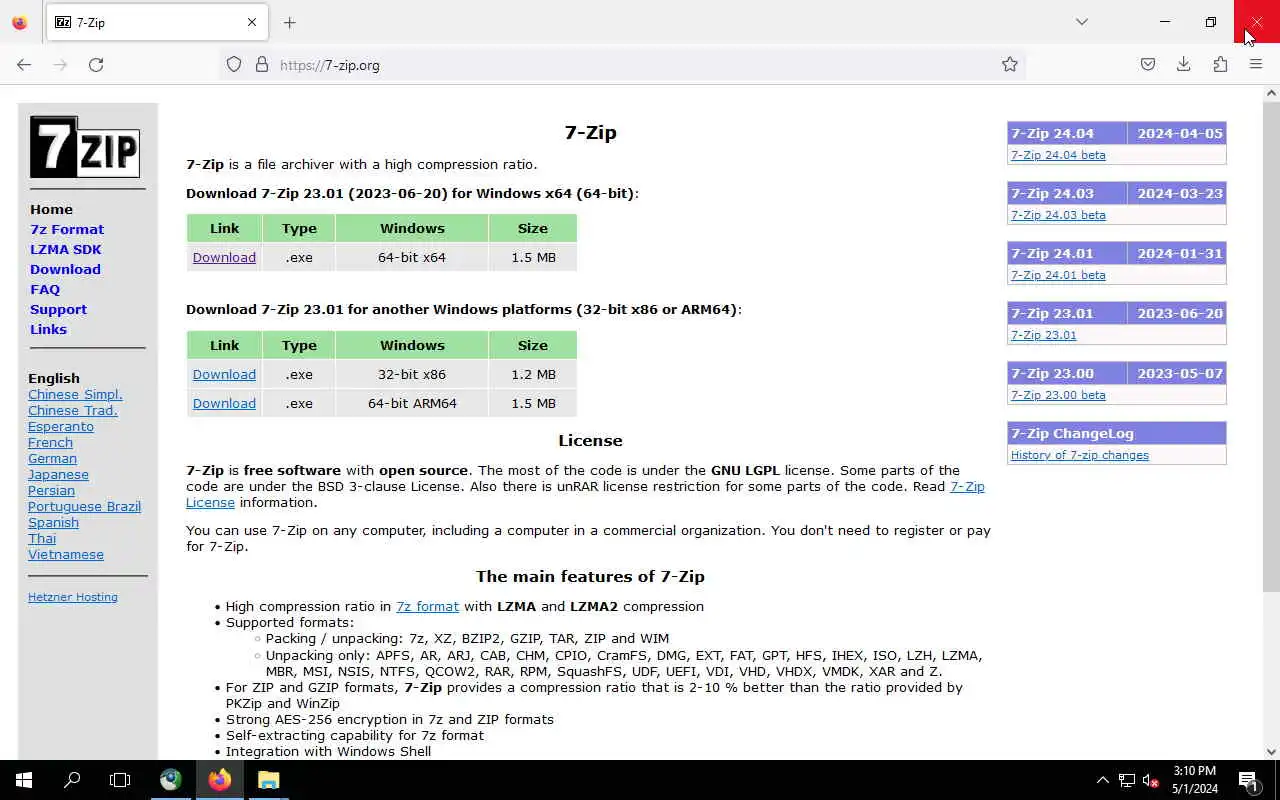Open the 7-Zip 24.01 beta link
This screenshot has height=800, width=1280.
(1058, 275)
